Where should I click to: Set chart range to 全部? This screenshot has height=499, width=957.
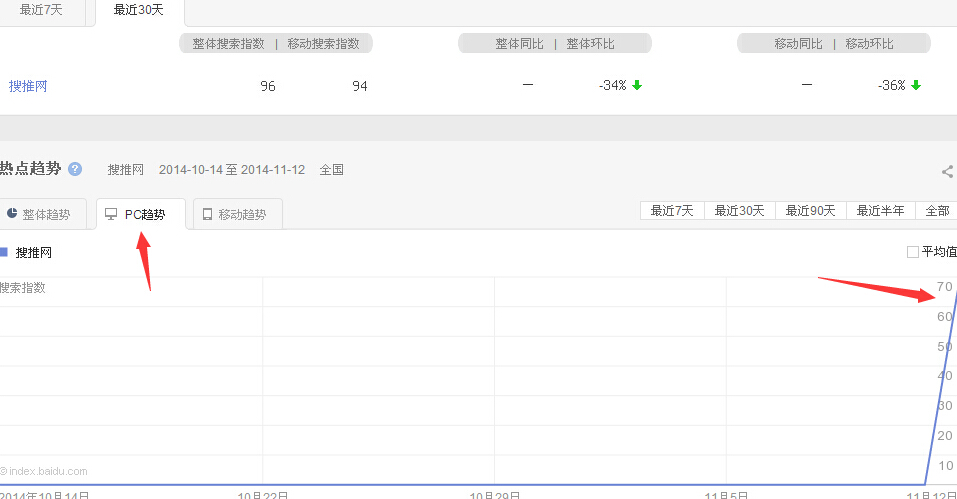click(936, 210)
